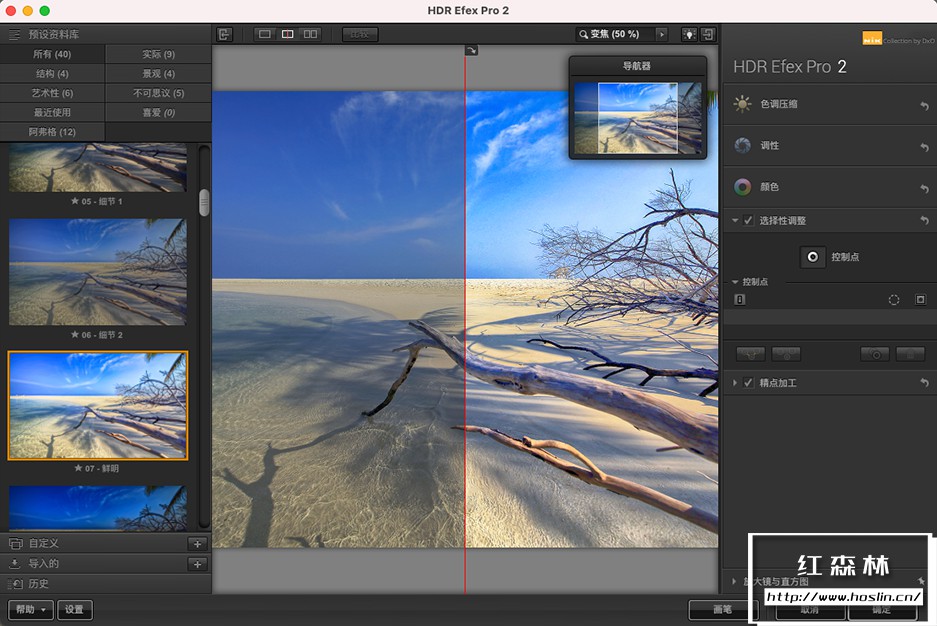Image resolution: width=937 pixels, height=626 pixels.
Task: Switch to single image view mode
Action: click(264, 34)
